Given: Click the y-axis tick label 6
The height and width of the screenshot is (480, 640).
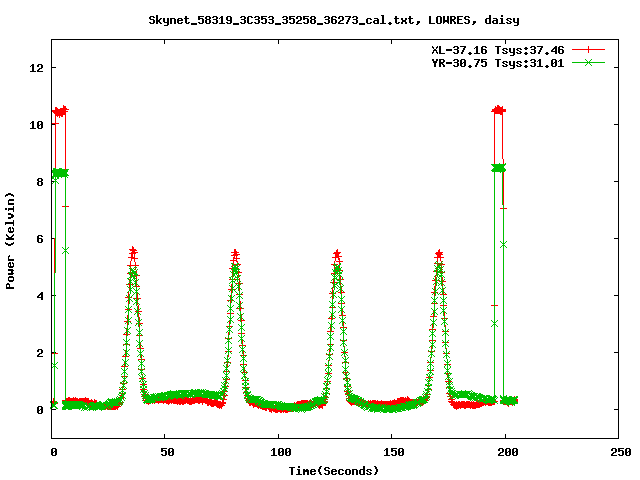Looking at the screenshot, I should 41,239.
